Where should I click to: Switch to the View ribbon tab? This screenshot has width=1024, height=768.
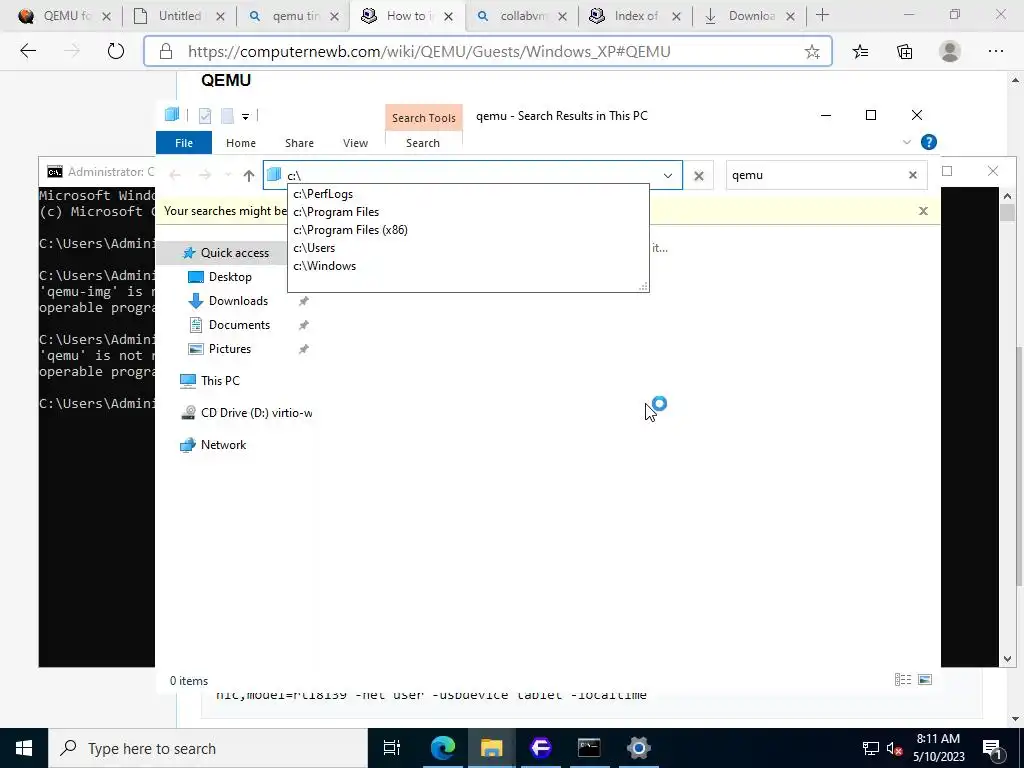[355, 143]
